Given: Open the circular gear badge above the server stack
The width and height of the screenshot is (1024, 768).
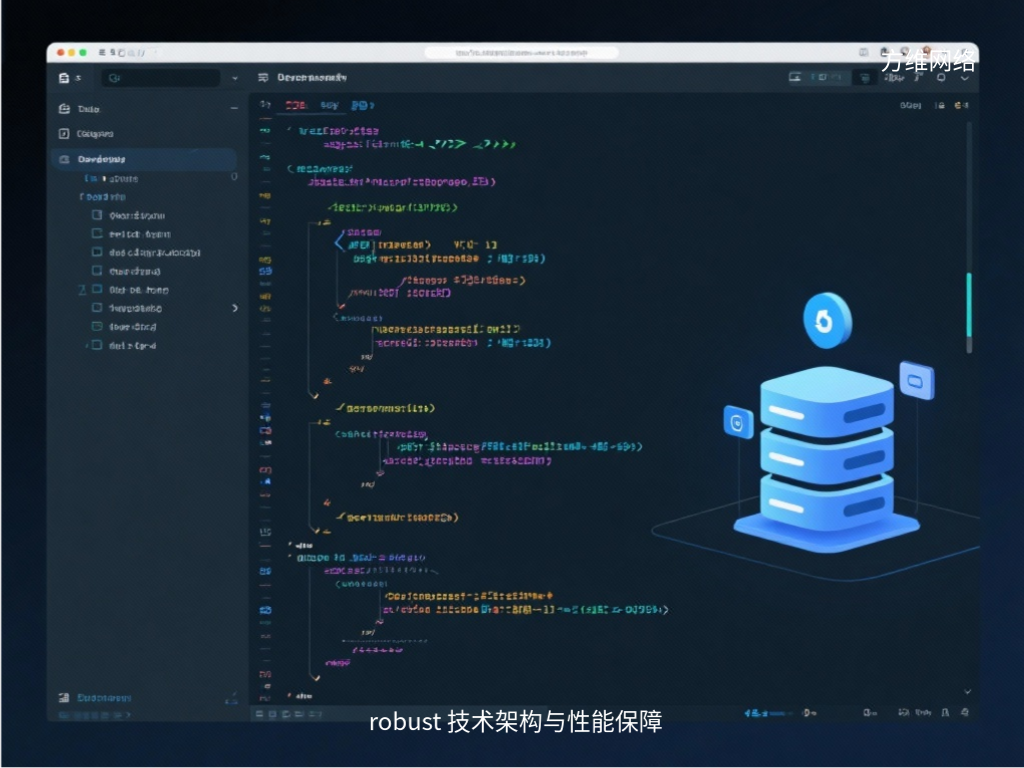Looking at the screenshot, I should coord(827,320).
